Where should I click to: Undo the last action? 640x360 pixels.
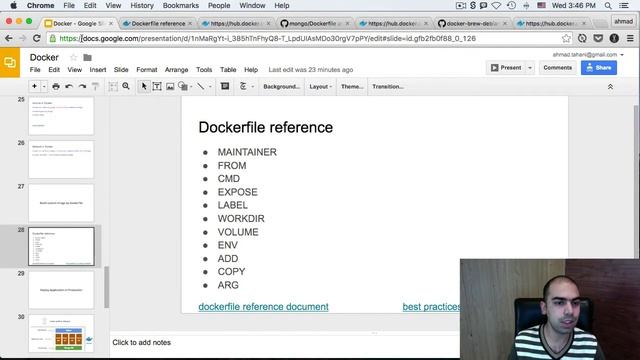pos(69,87)
